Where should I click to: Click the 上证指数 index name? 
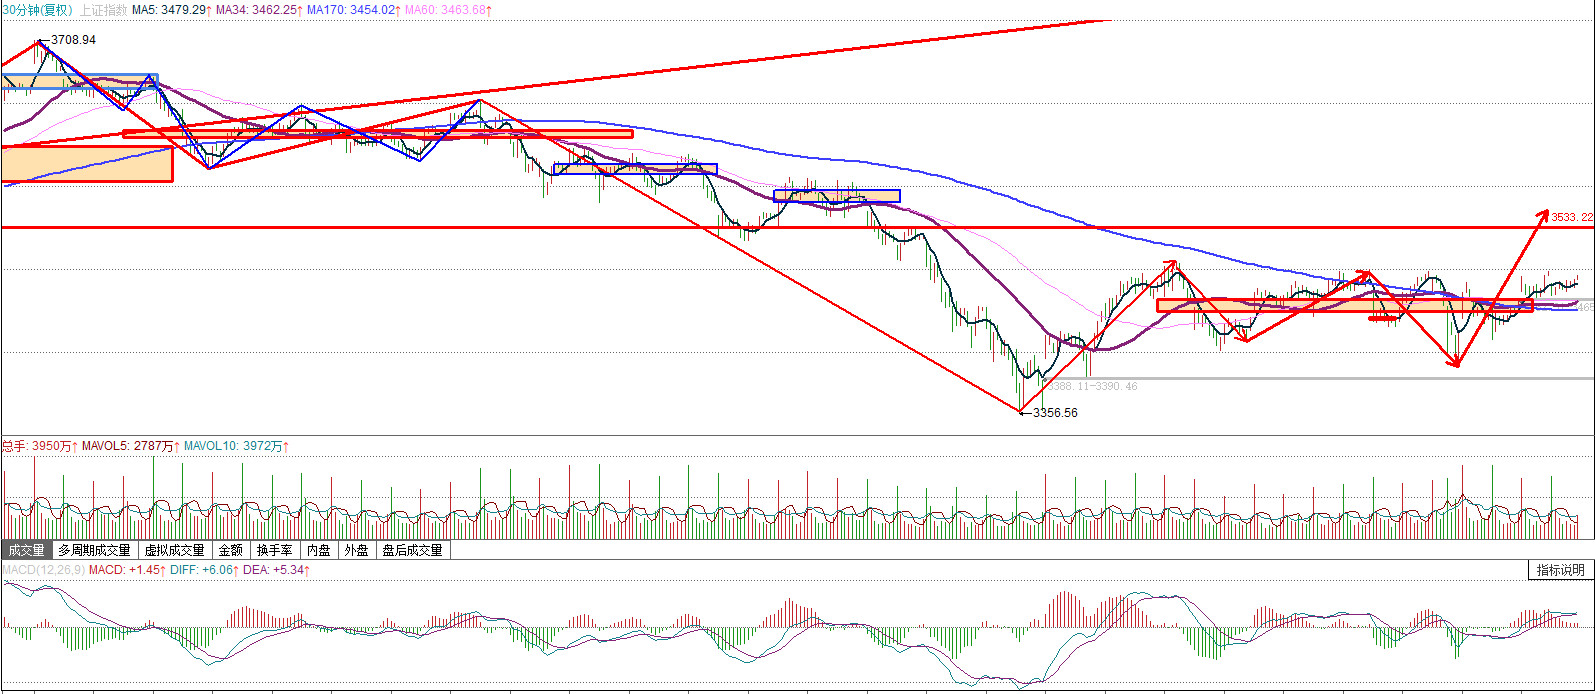tap(103, 9)
